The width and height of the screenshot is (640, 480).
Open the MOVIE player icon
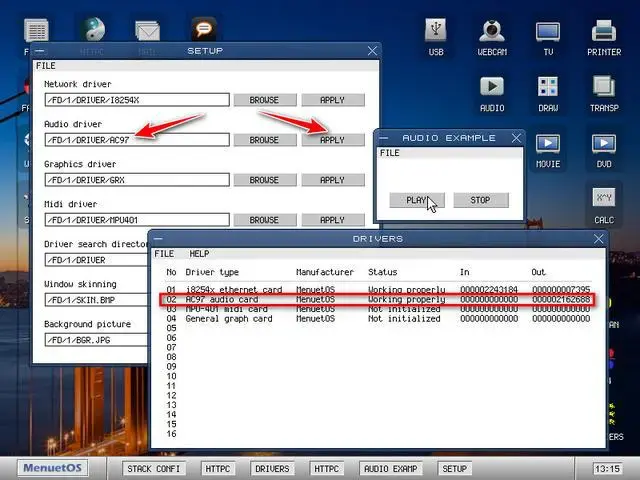tap(547, 145)
